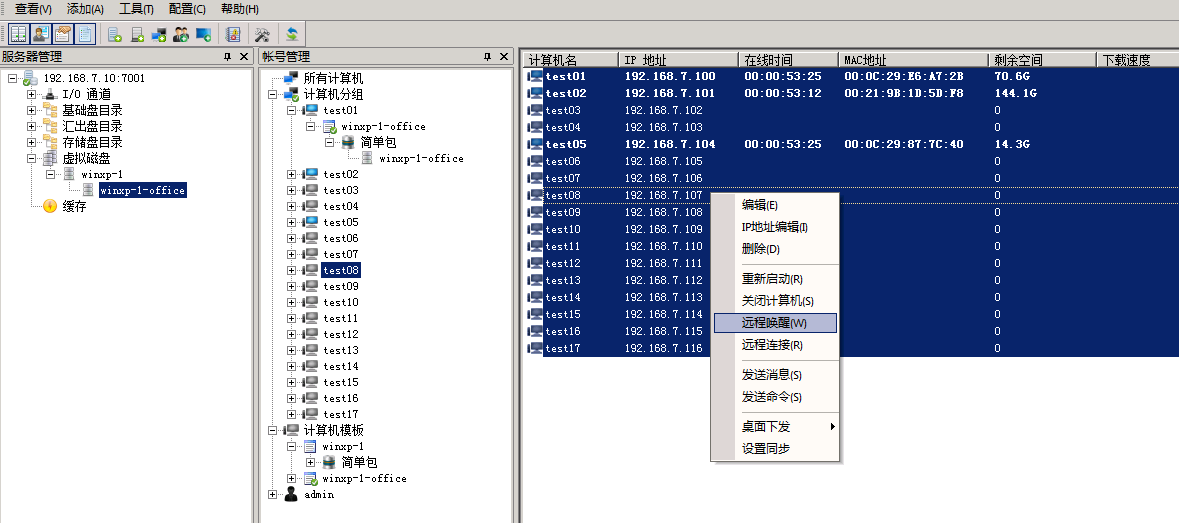Pin the 帐号管理 panel
Viewport: 1179px width, 523px height.
[487, 57]
